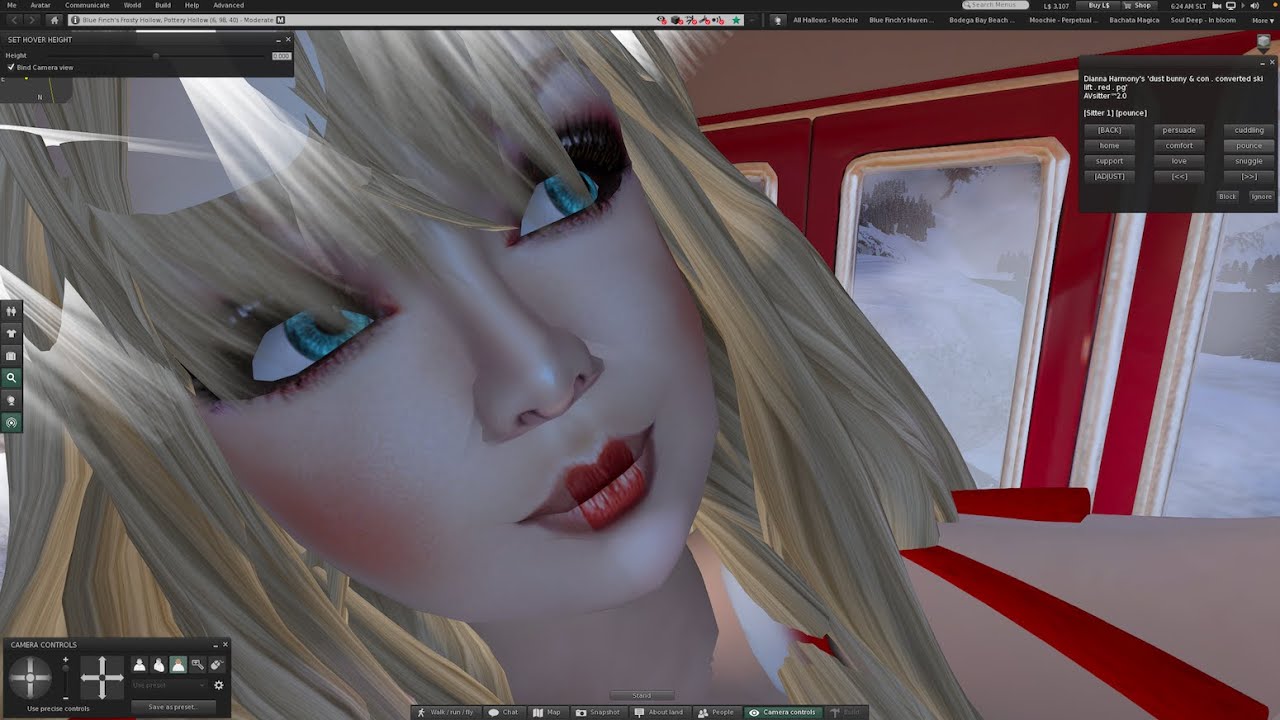
Task: Click the [>>] next page button
Action: pos(1249,177)
